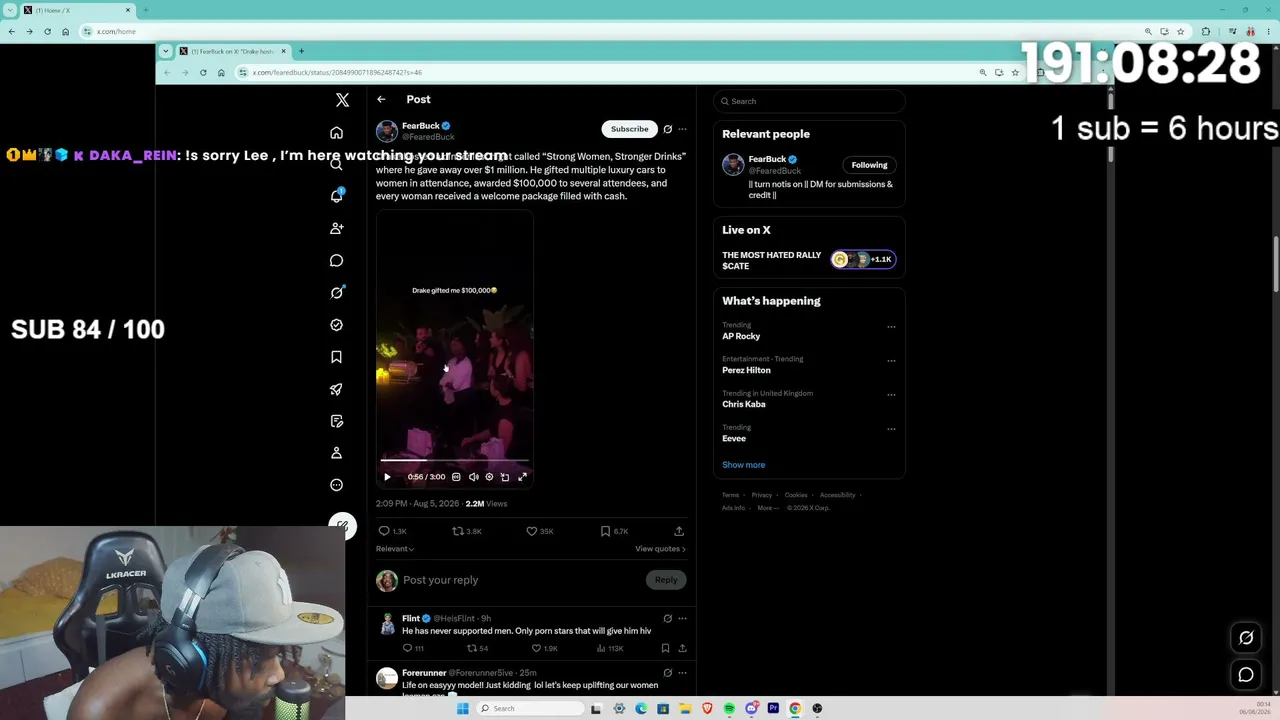
Task: Click the Reply button
Action: pyautogui.click(x=666, y=580)
